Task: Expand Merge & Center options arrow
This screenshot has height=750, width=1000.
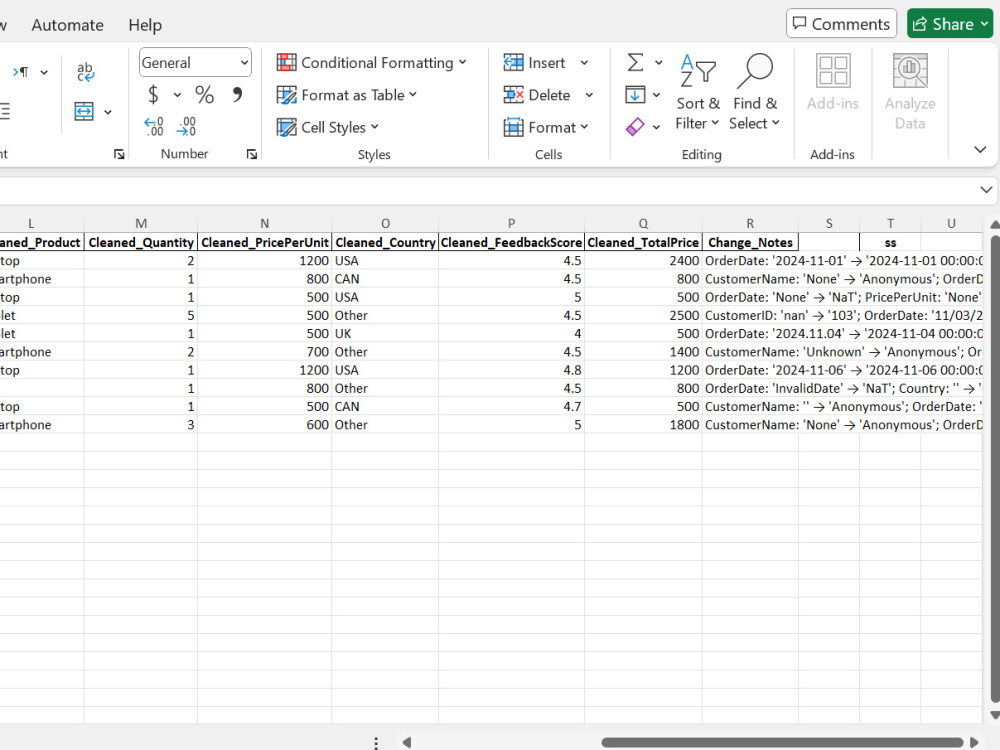Action: click(108, 112)
